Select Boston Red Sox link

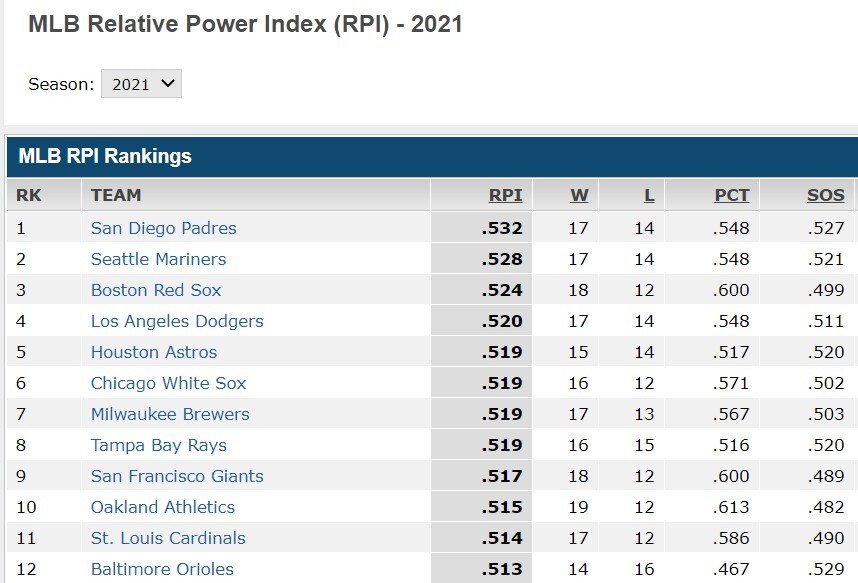[x=156, y=290]
